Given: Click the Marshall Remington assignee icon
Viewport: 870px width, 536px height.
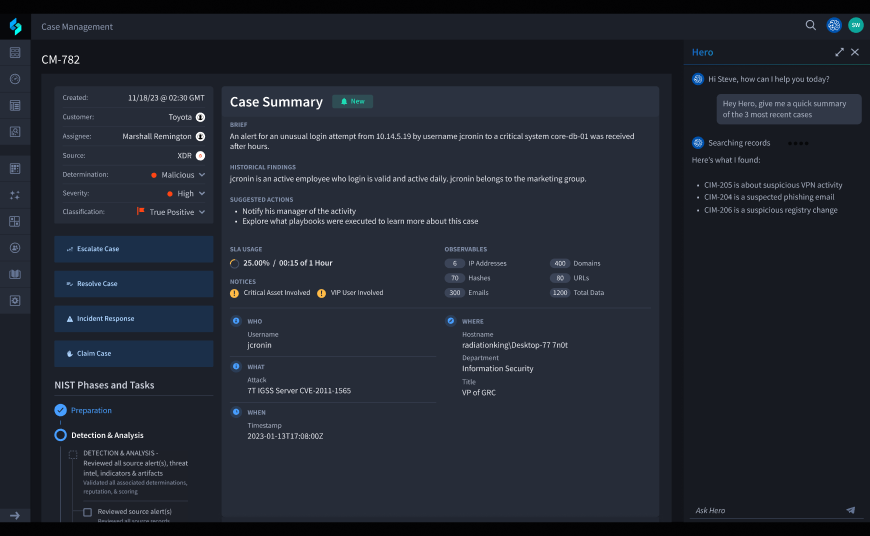Looking at the screenshot, I should pyautogui.click(x=200, y=136).
